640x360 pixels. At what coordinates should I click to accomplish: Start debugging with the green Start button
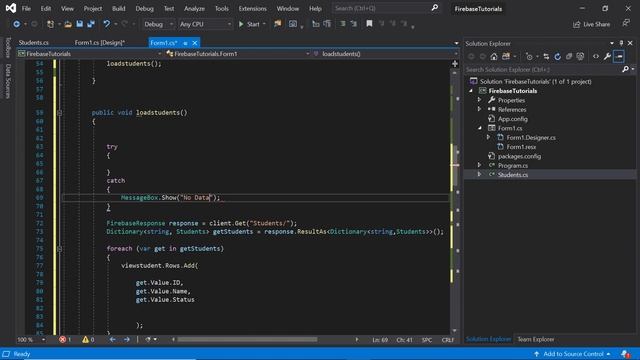[249, 24]
